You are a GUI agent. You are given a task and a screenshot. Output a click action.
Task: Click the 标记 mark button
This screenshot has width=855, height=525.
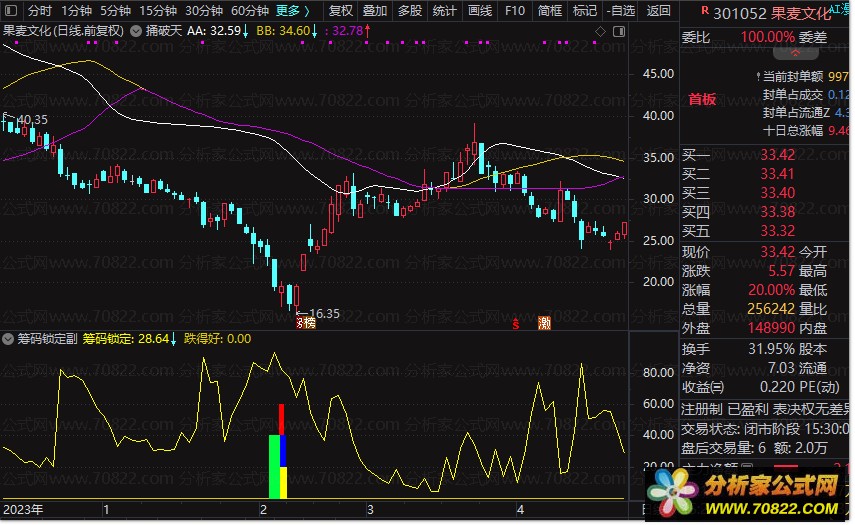tap(585, 10)
